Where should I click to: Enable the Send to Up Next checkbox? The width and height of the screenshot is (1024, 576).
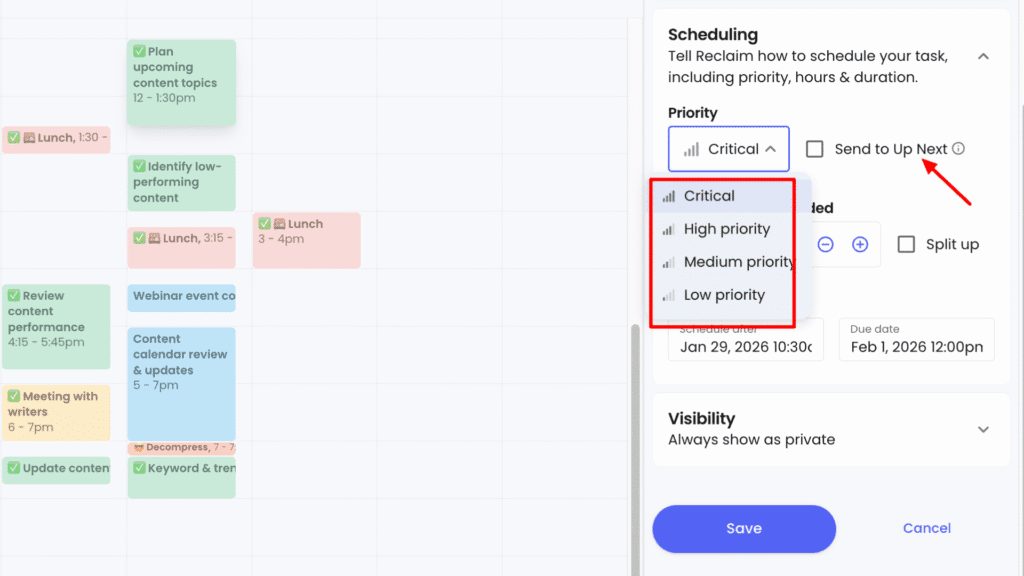click(x=815, y=148)
